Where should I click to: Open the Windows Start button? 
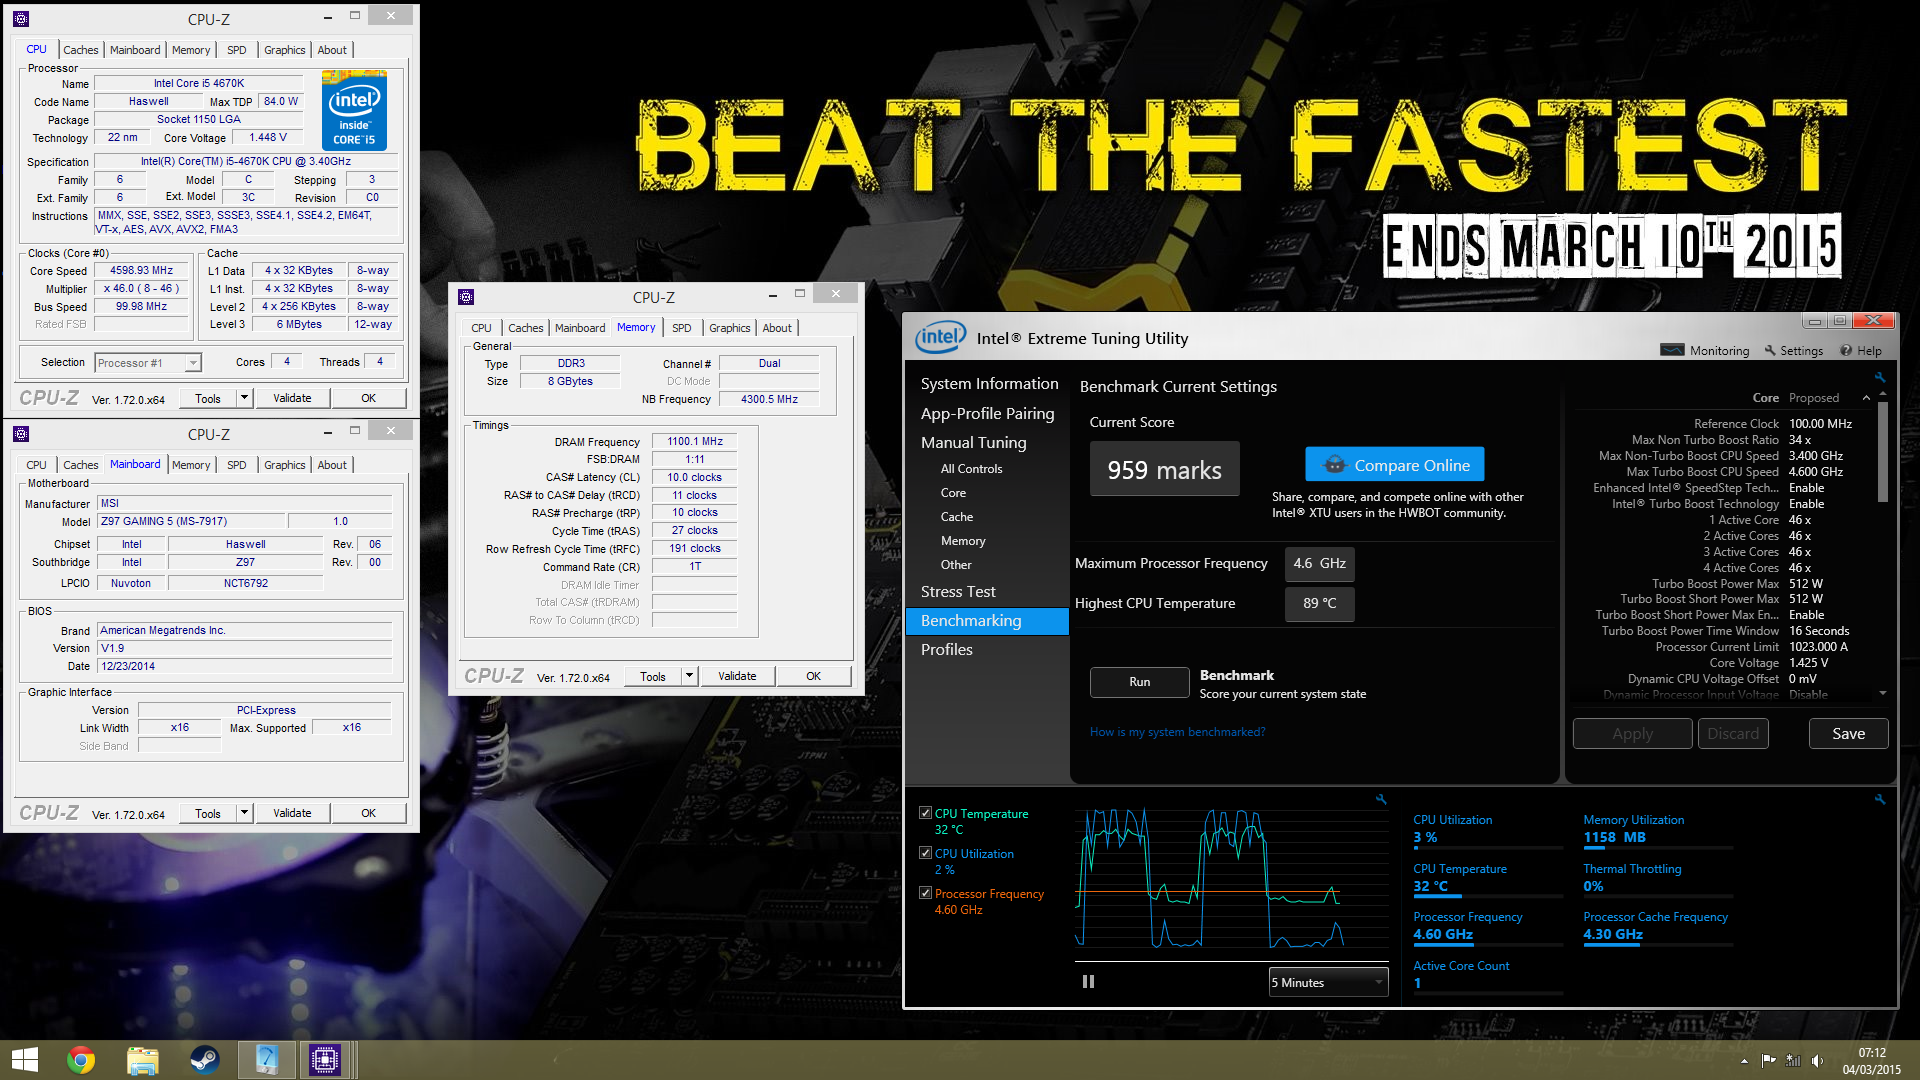click(x=25, y=1060)
